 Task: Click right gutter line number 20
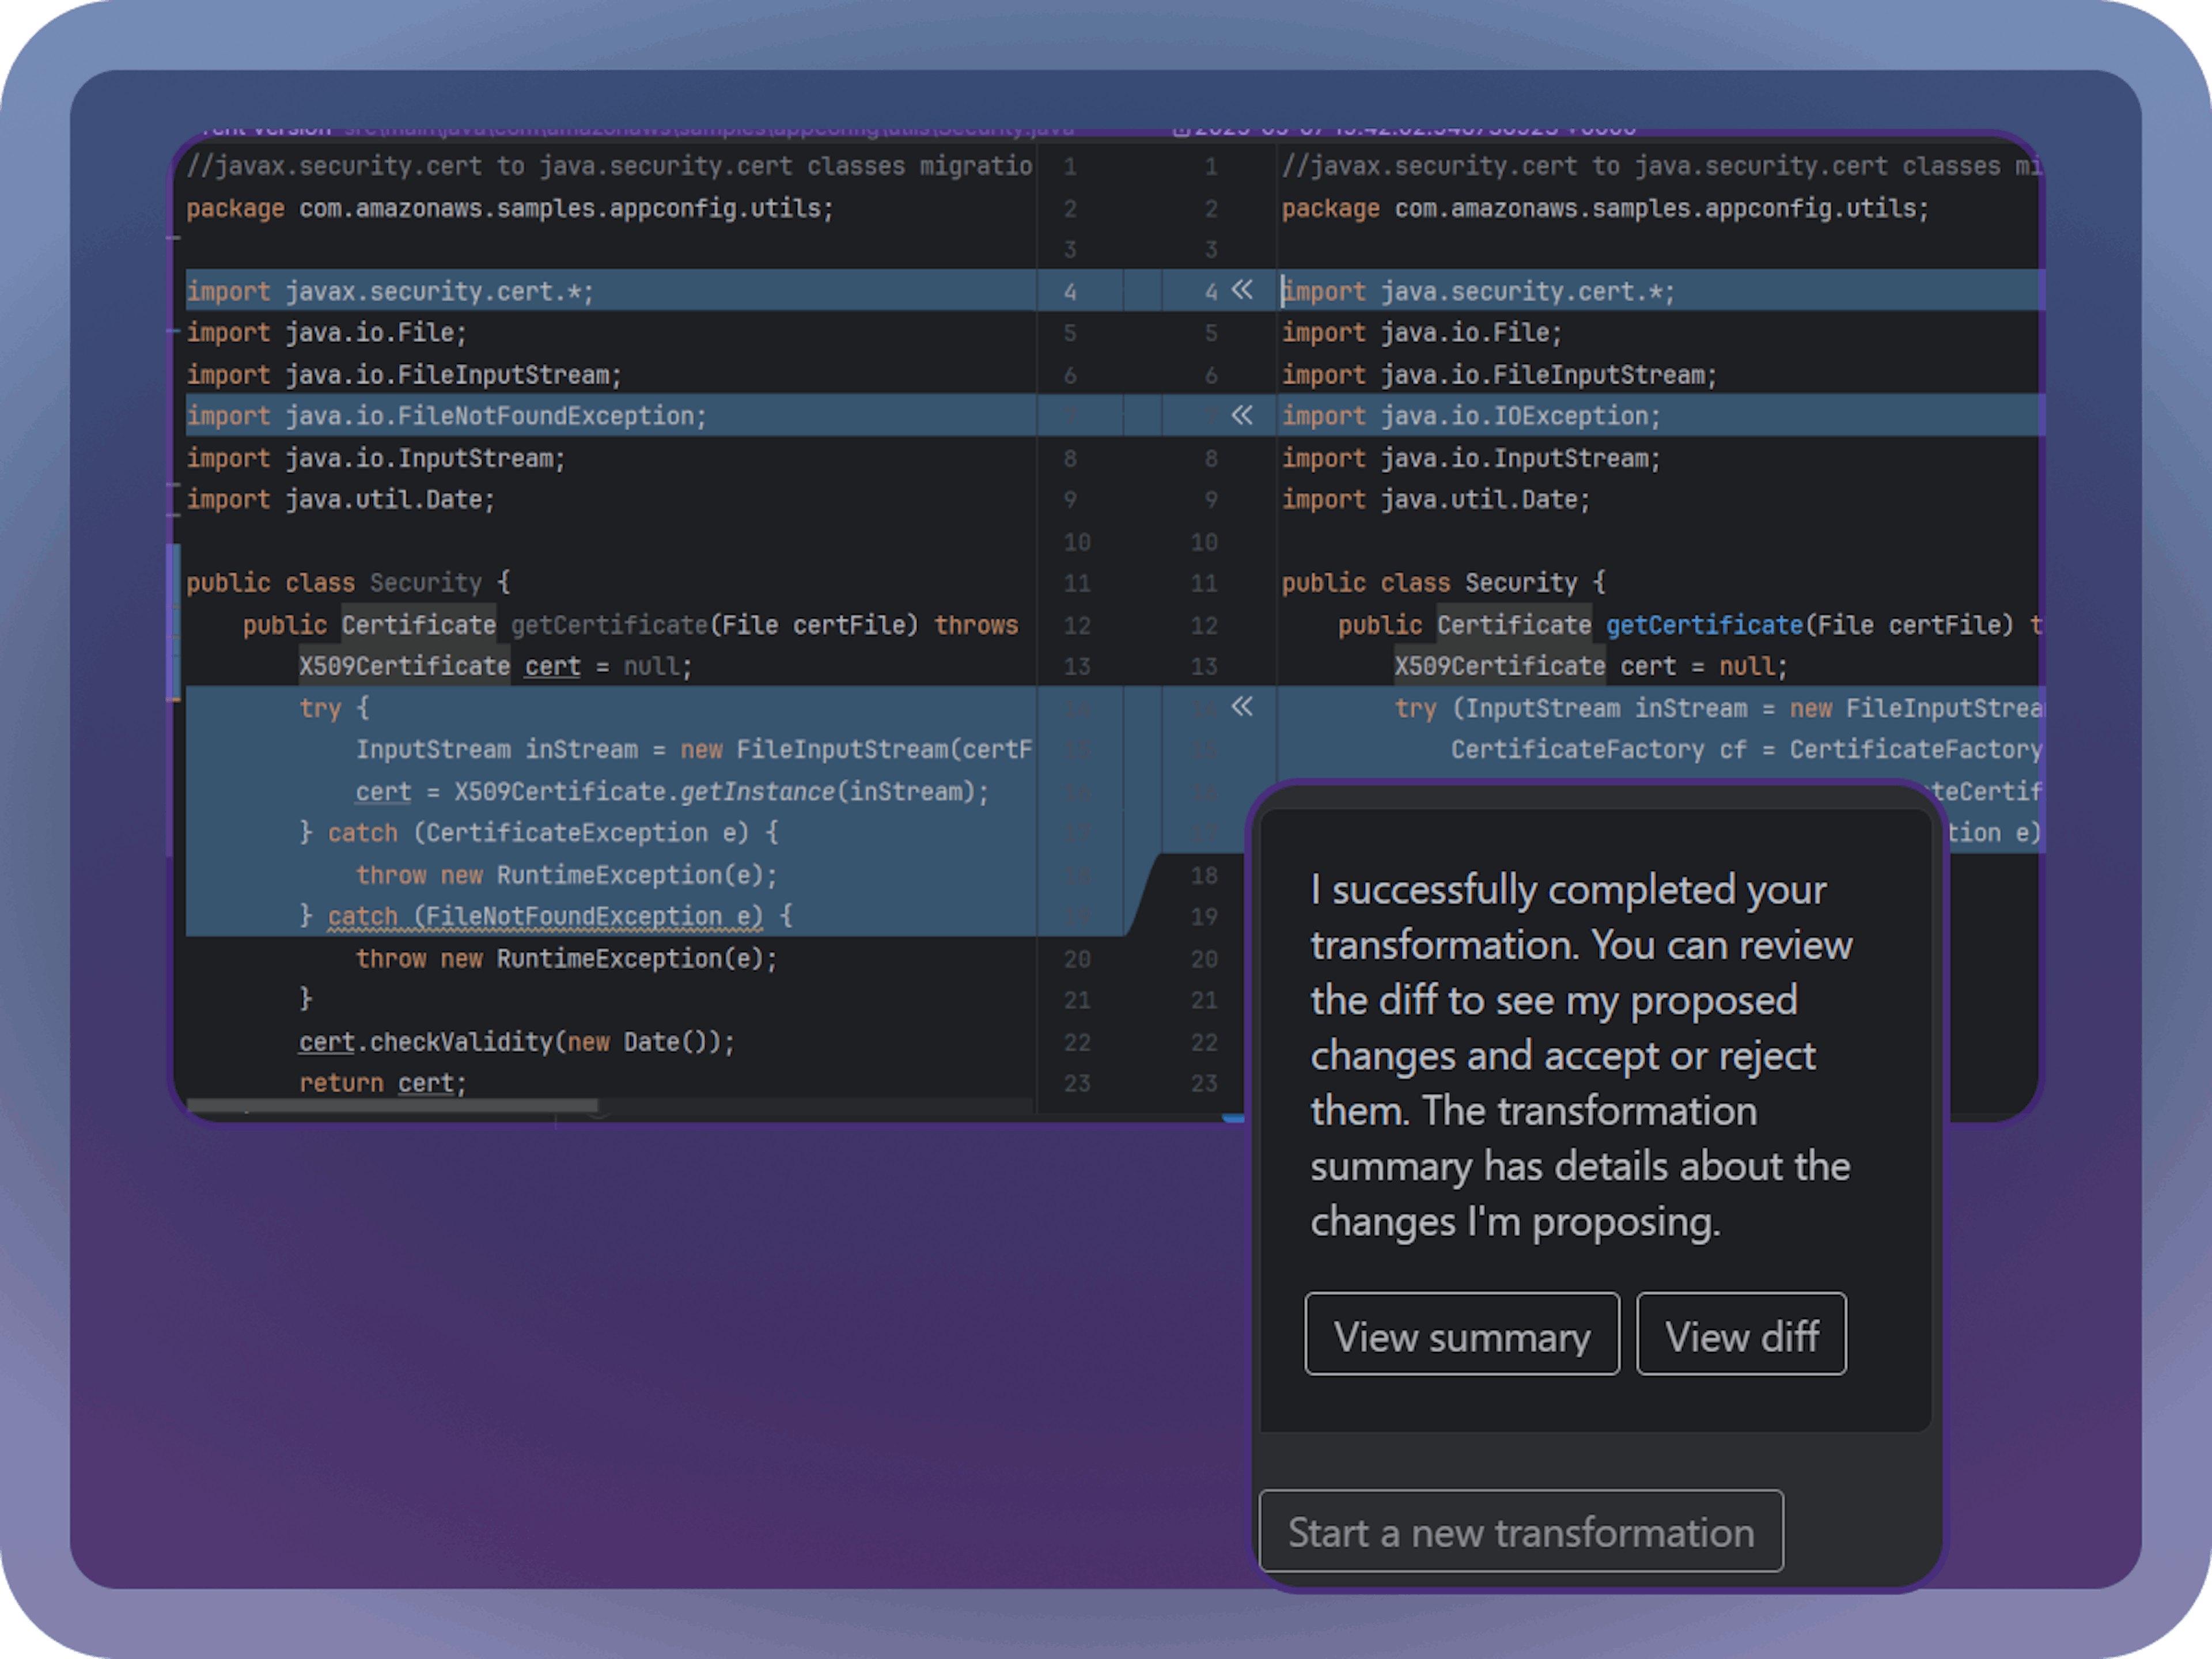[1203, 959]
